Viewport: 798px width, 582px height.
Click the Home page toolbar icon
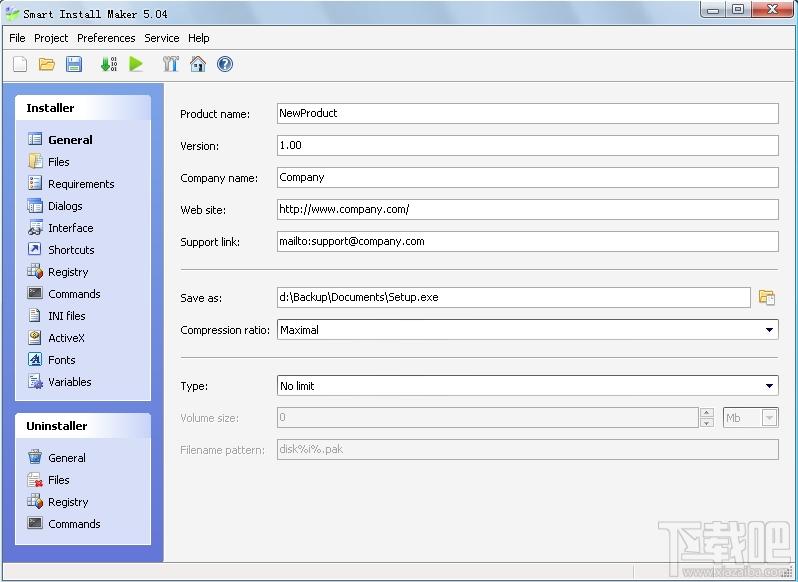pos(197,64)
